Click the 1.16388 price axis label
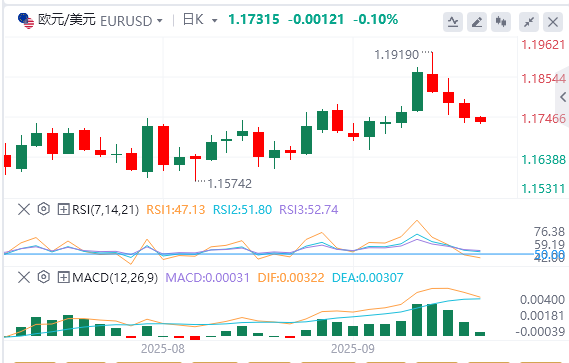Image resolution: width=569 pixels, height=363 pixels. coord(544,160)
